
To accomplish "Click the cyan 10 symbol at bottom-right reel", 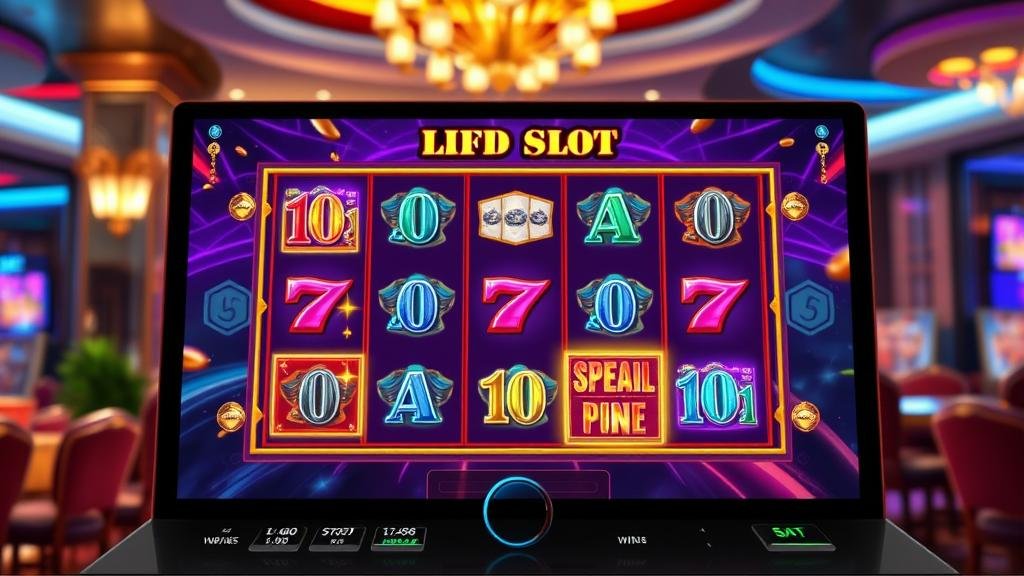I will (x=716, y=396).
